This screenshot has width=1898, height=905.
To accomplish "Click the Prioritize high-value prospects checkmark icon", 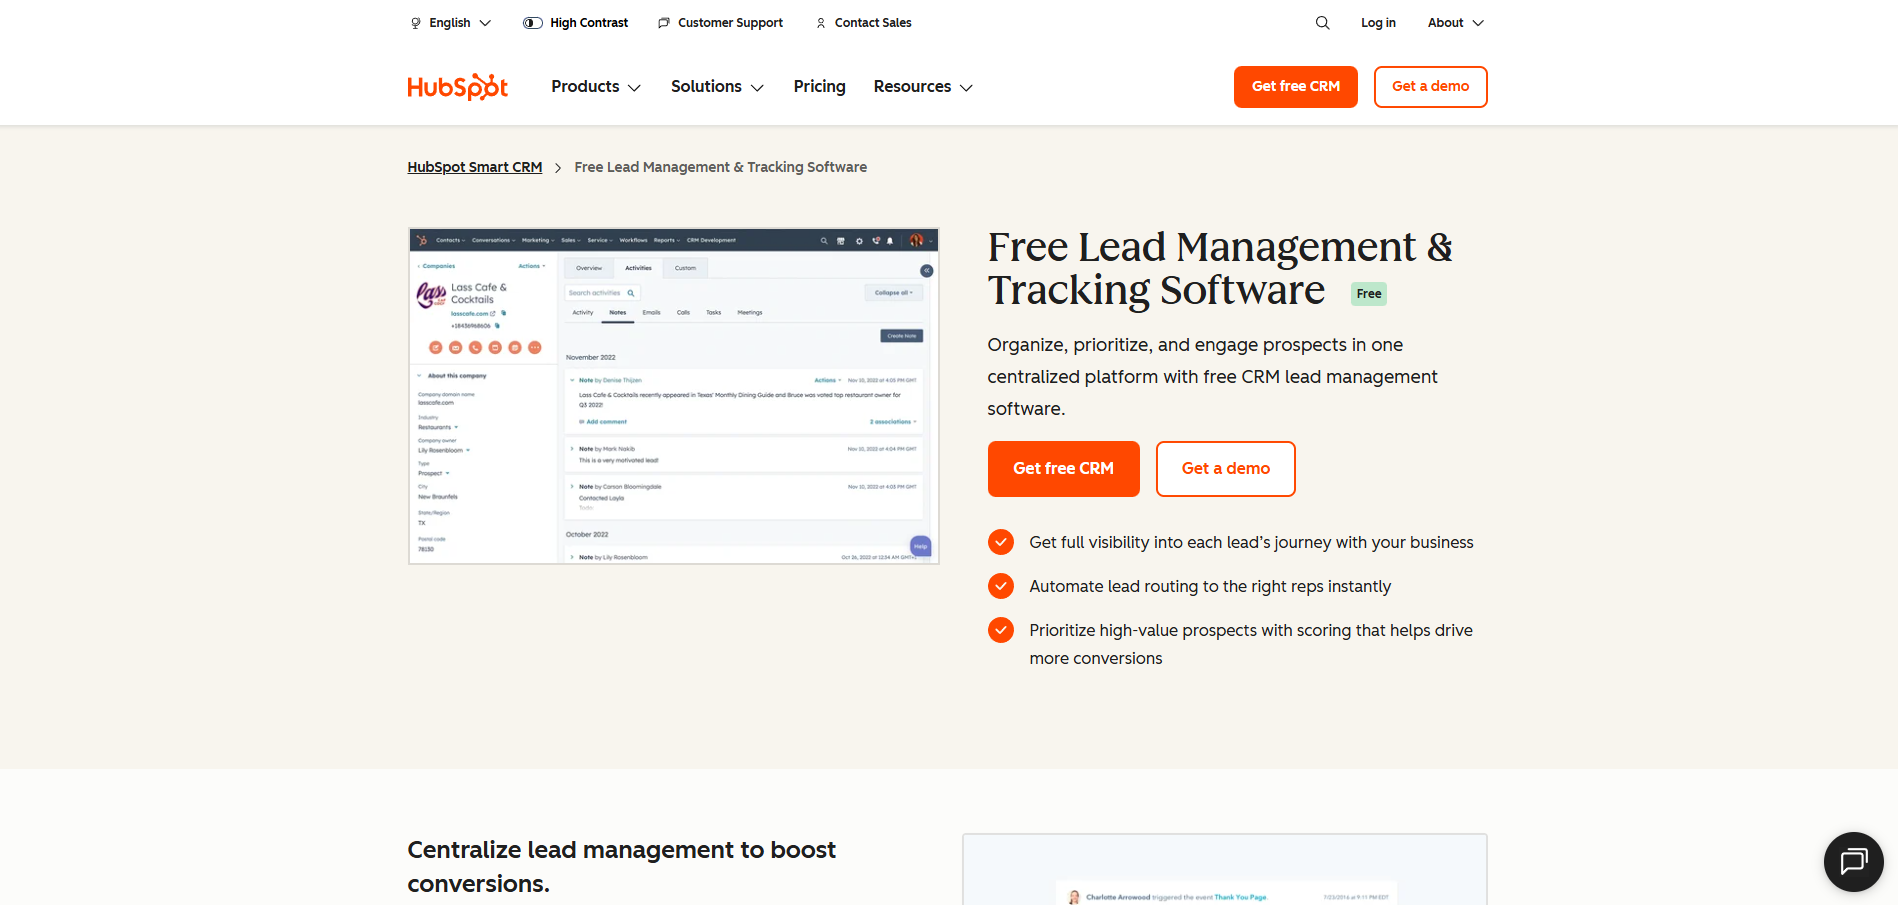I will coord(1001,630).
